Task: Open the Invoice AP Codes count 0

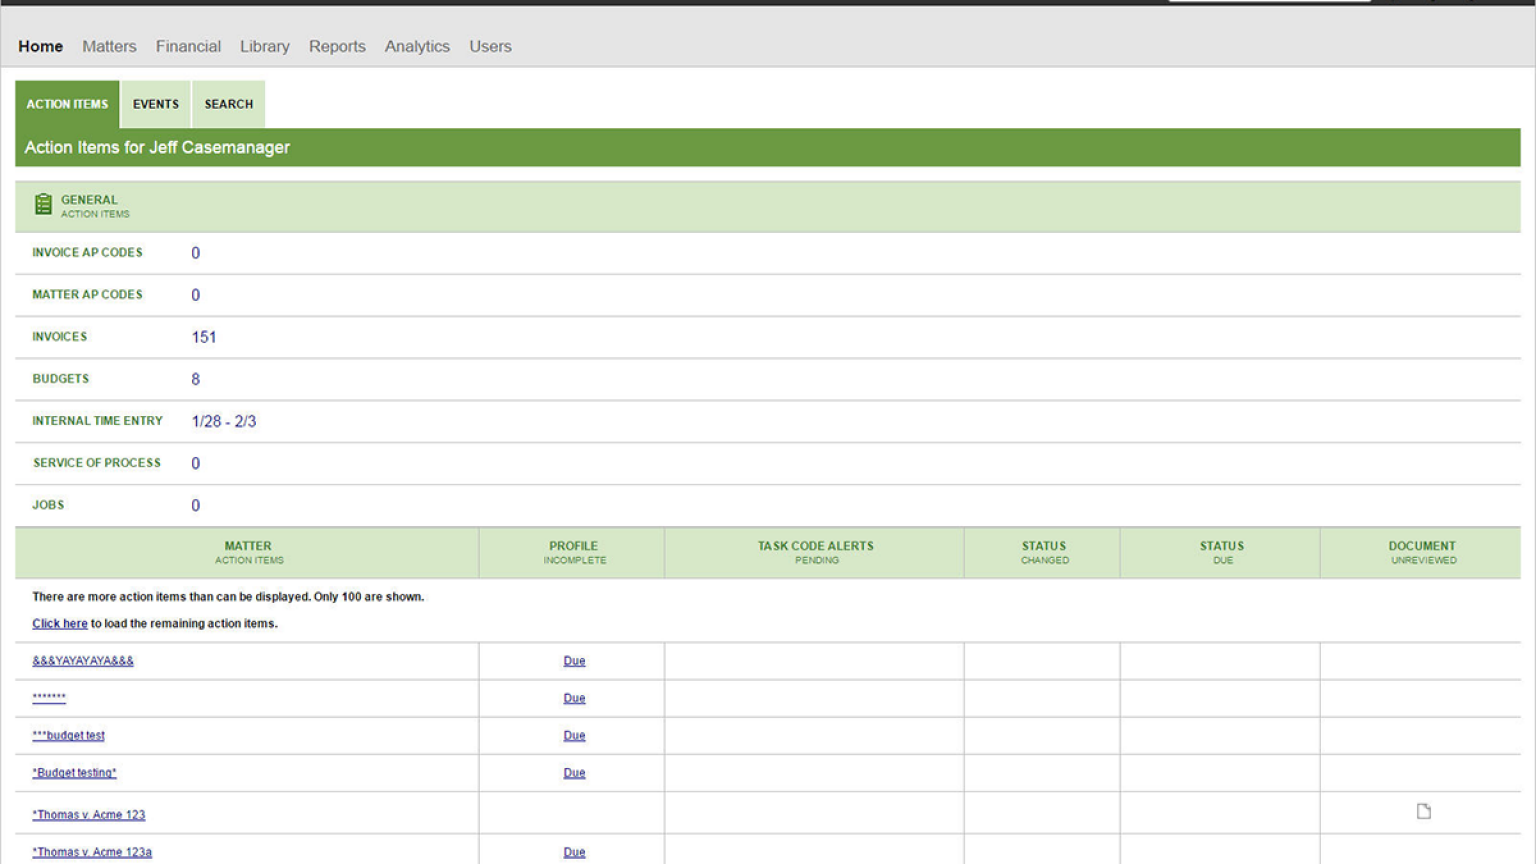Action: (195, 253)
